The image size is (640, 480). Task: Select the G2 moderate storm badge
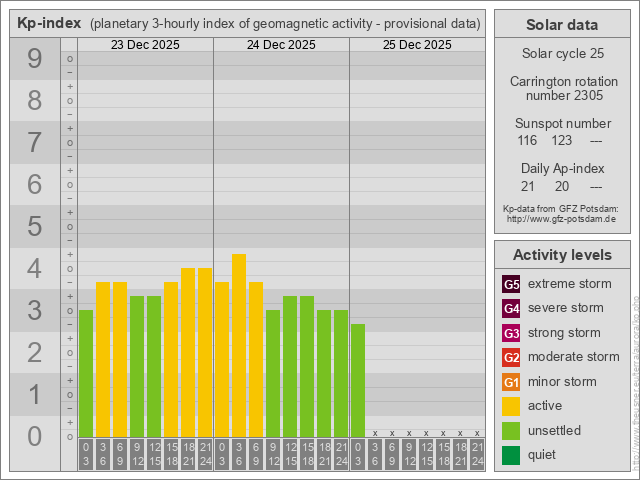tap(511, 357)
